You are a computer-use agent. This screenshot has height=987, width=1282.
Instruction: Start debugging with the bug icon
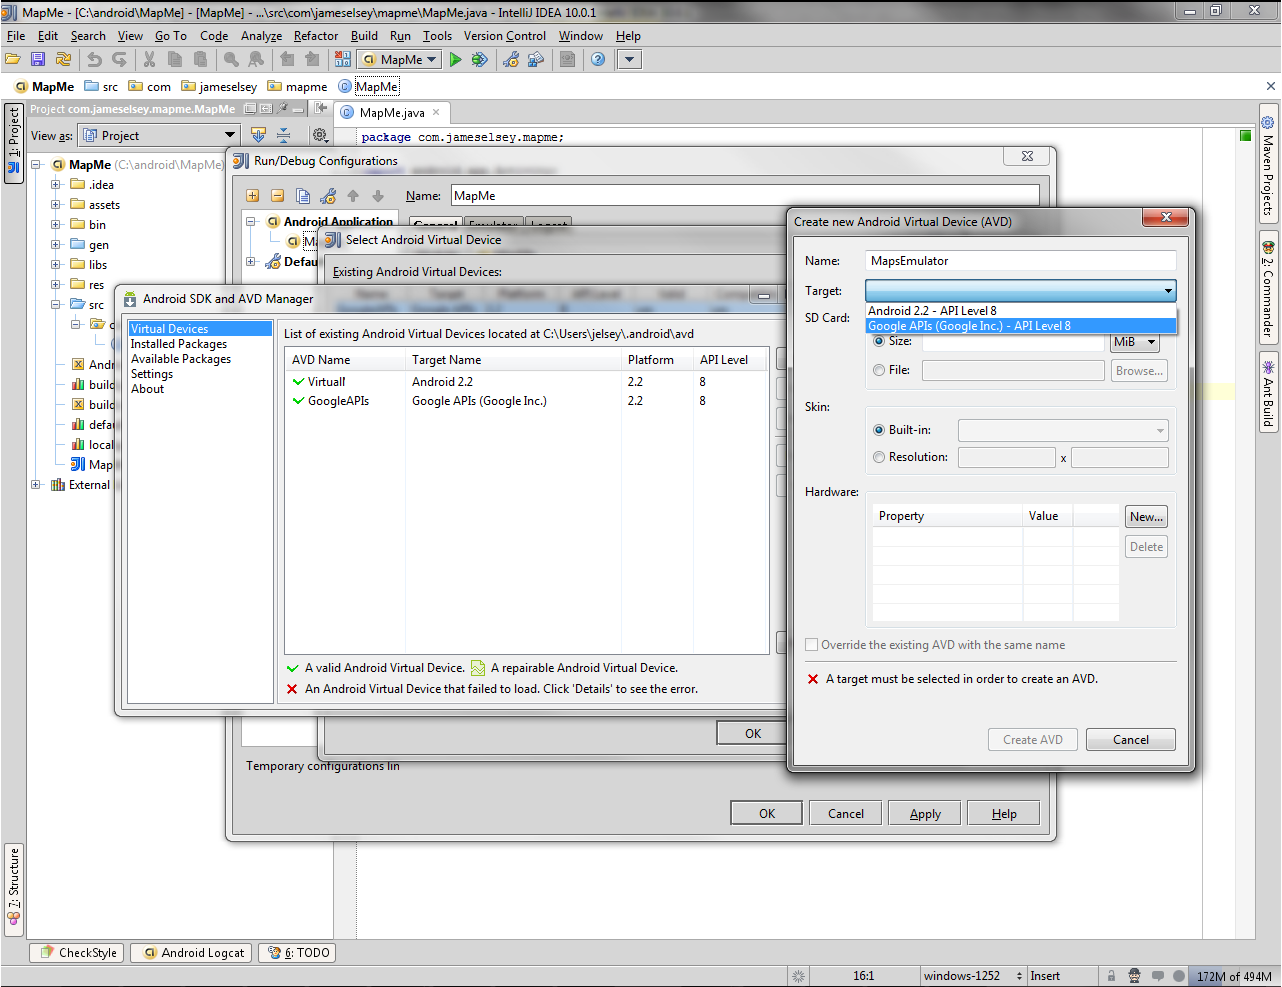pos(480,60)
